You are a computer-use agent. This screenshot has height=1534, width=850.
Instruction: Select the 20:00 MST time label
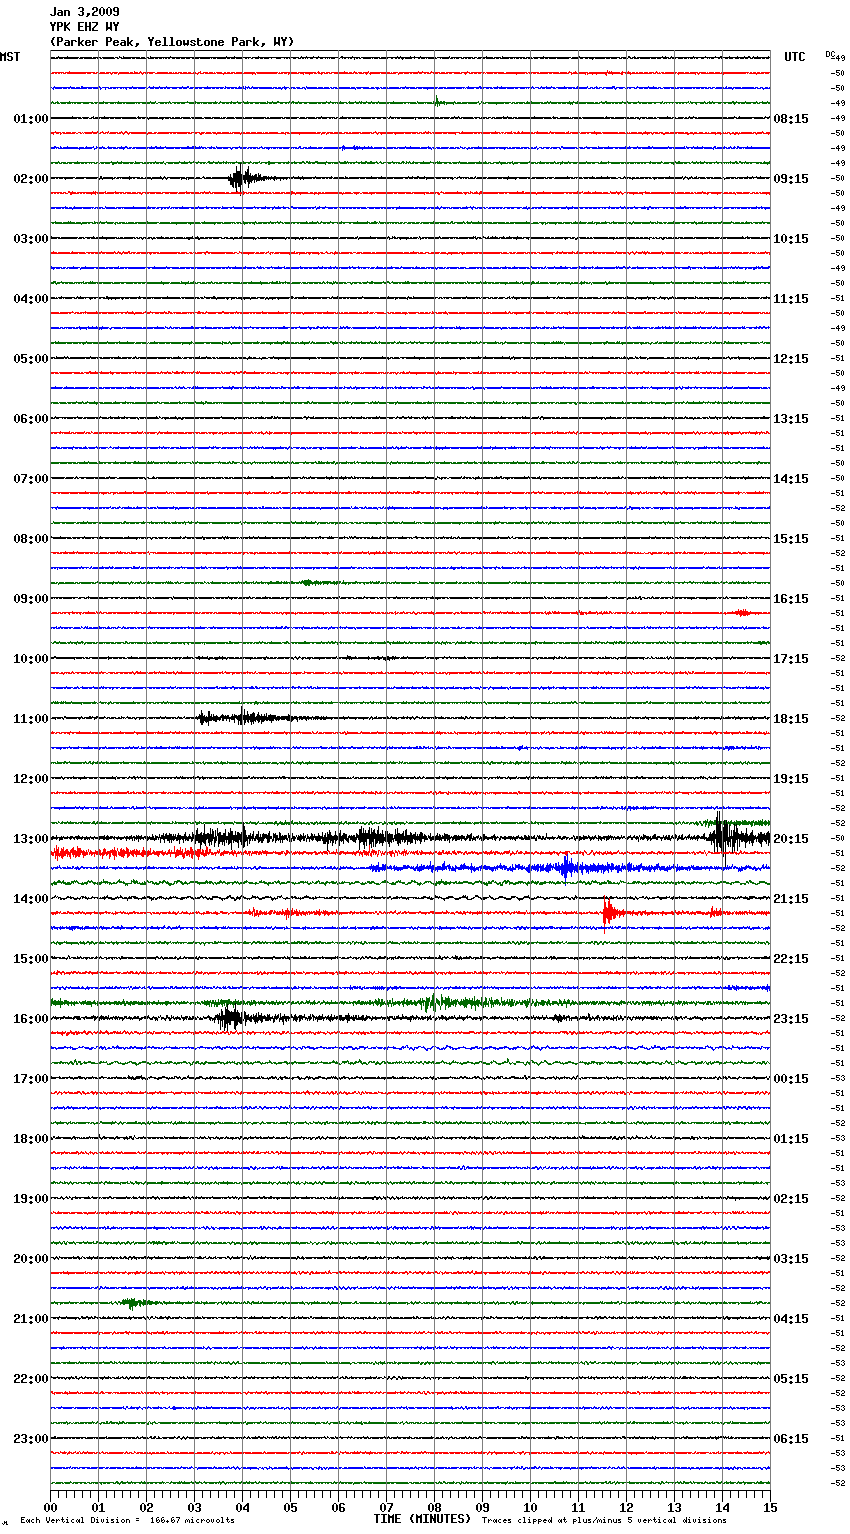pyautogui.click(x=31, y=1259)
